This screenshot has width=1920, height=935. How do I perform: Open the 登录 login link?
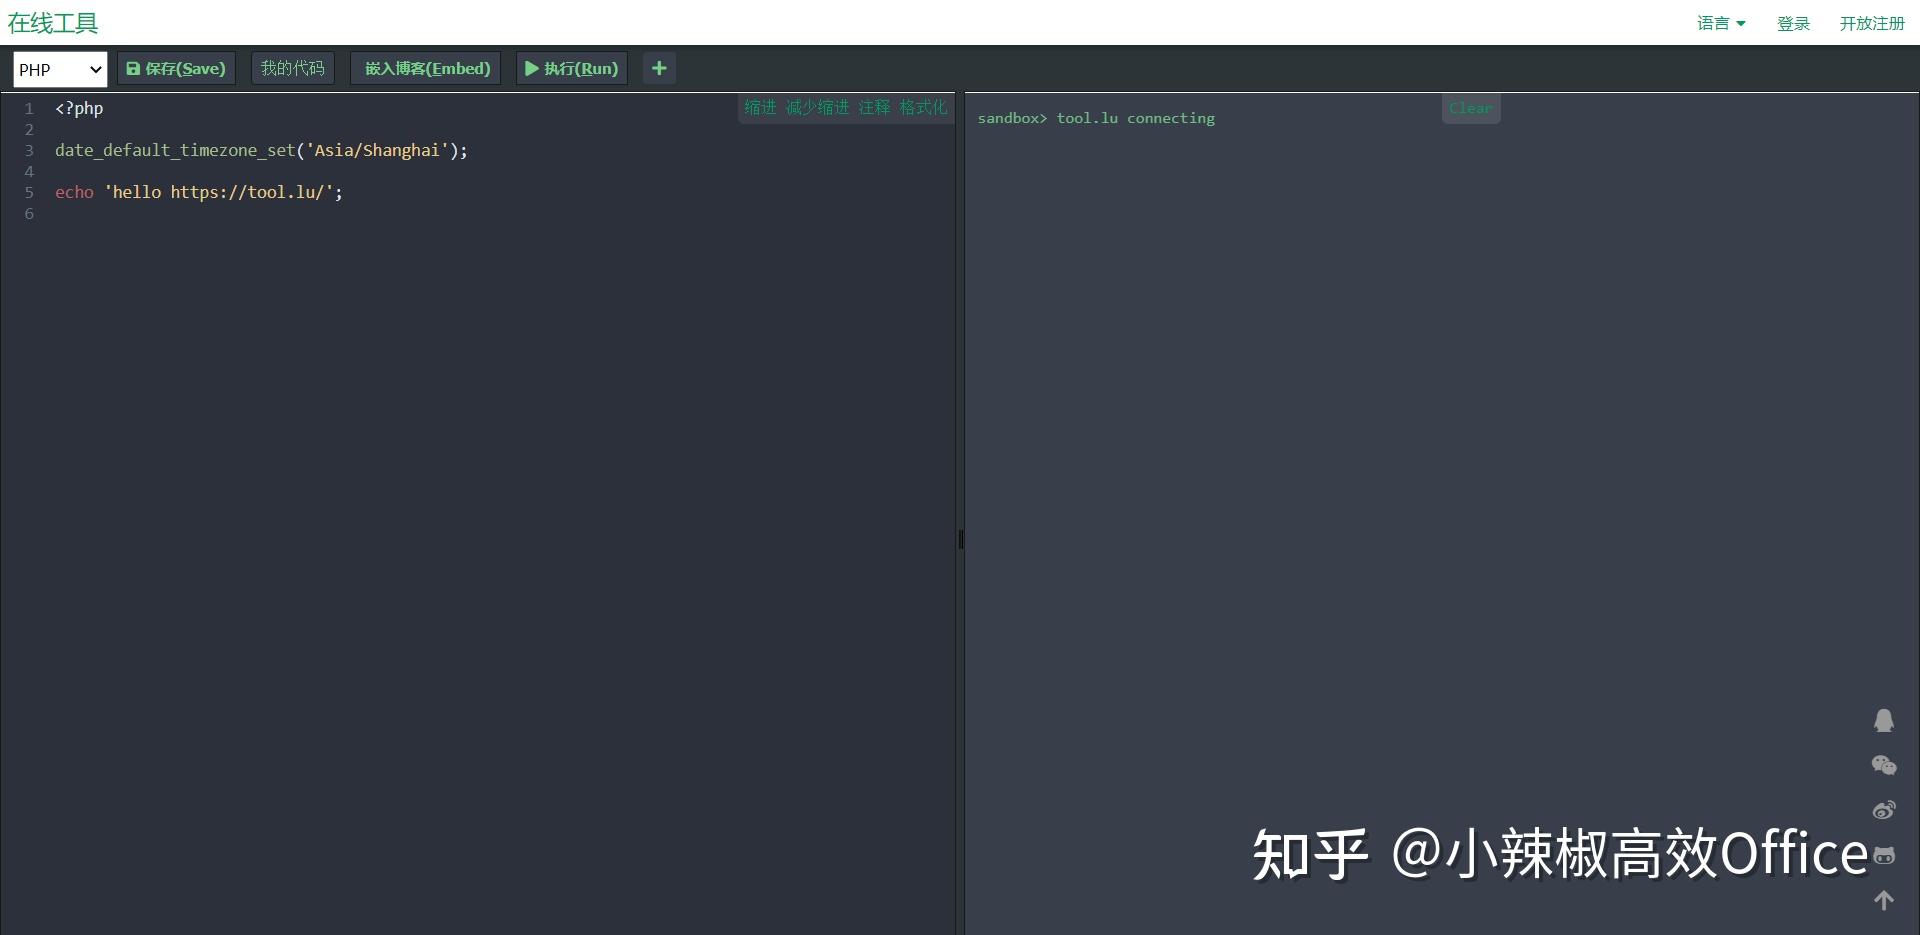tap(1792, 23)
